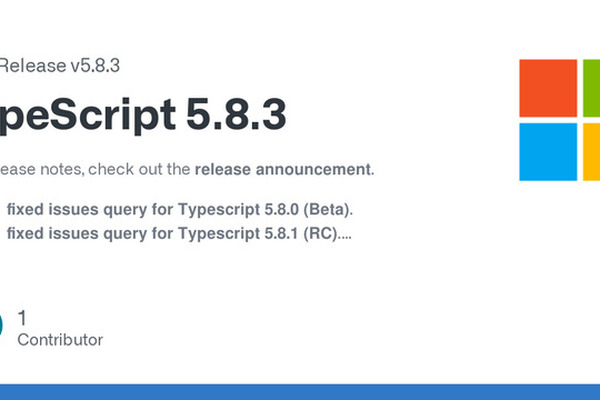Click the blue square of Microsoft logo
This screenshot has width=600, height=400.
pos(548,151)
